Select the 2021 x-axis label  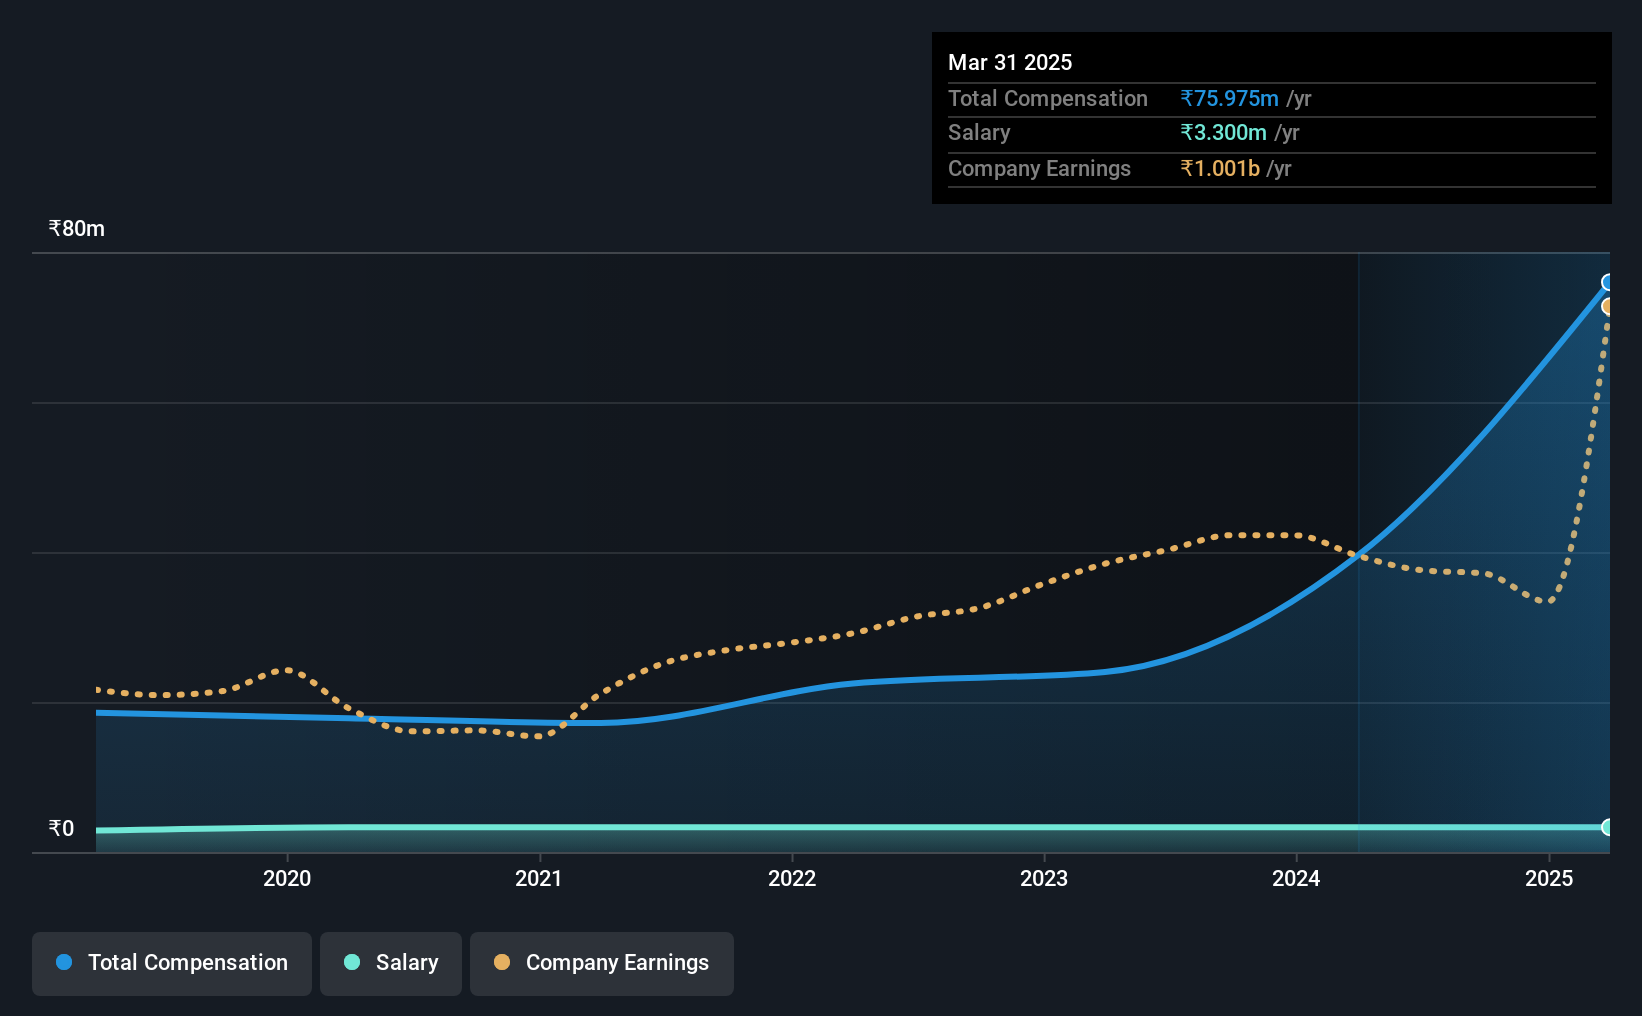coord(539,878)
